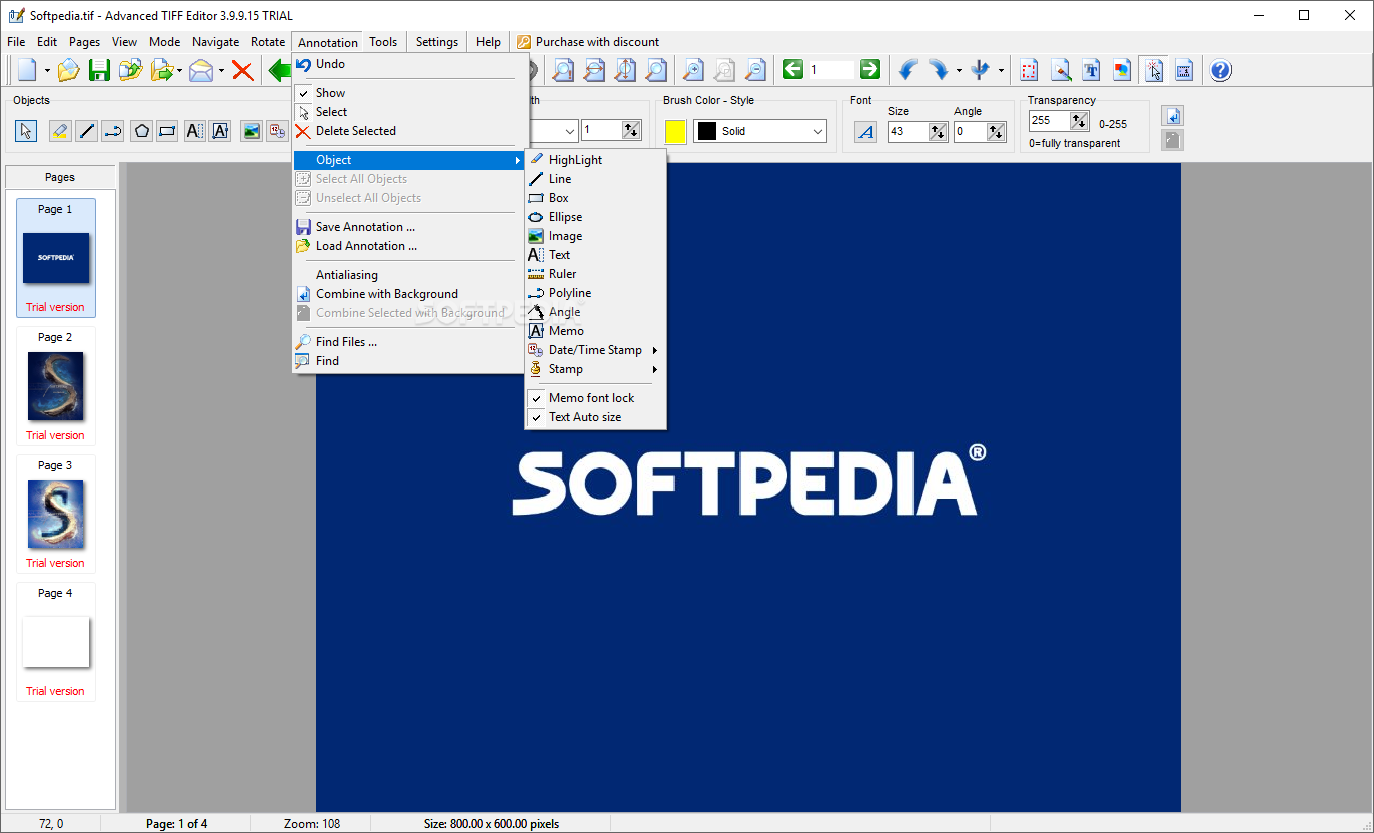Open dropdown arrow next to New document icon

[x=47, y=71]
